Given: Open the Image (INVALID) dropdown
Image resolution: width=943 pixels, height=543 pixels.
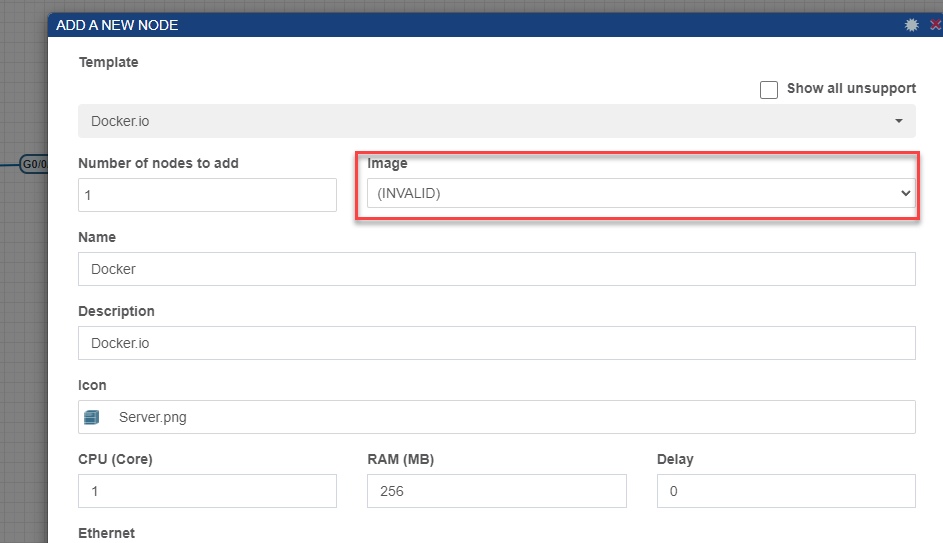Looking at the screenshot, I should pyautogui.click(x=641, y=193).
